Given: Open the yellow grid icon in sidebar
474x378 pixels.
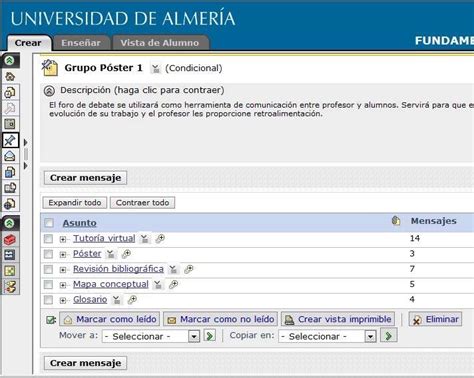Looking at the screenshot, I should tap(10, 271).
